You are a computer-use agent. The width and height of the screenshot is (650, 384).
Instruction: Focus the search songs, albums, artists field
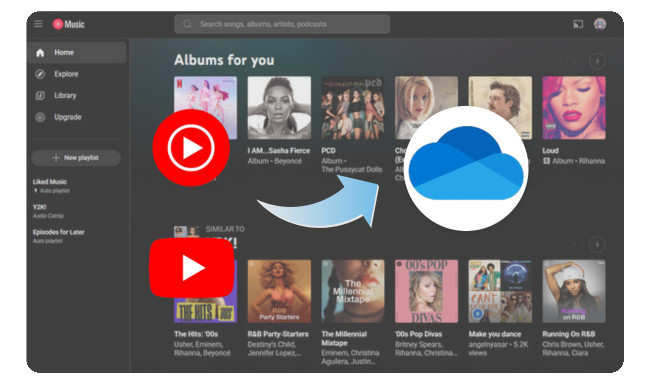coord(282,24)
